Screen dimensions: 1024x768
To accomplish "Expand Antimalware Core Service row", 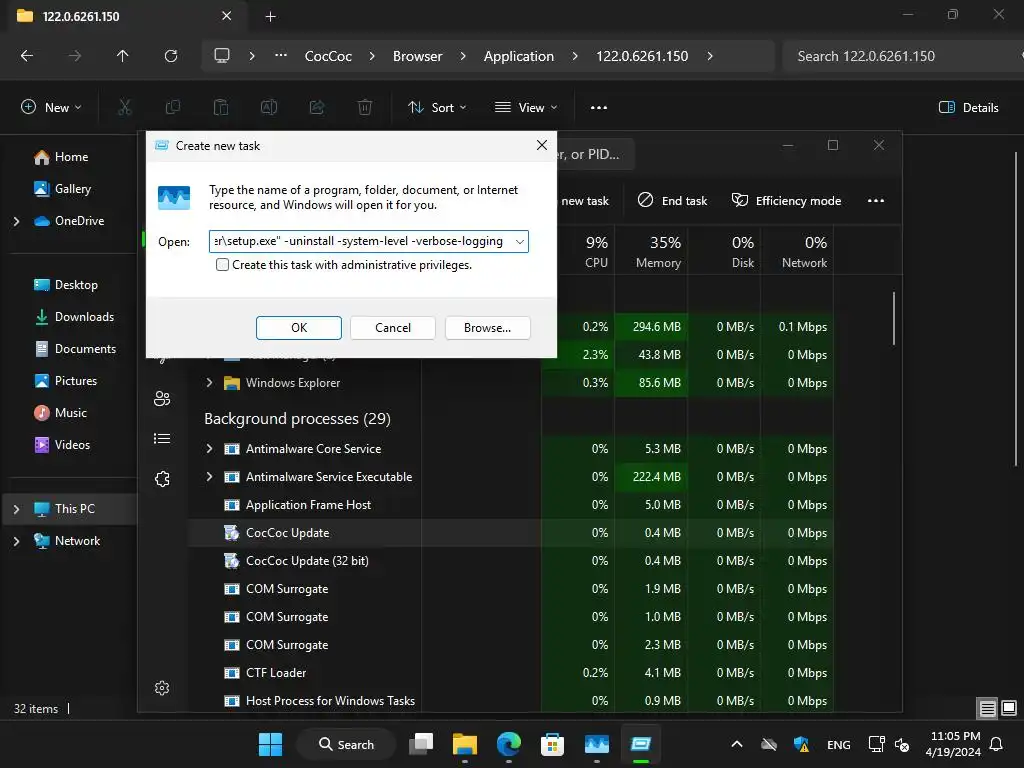I will tap(209, 449).
